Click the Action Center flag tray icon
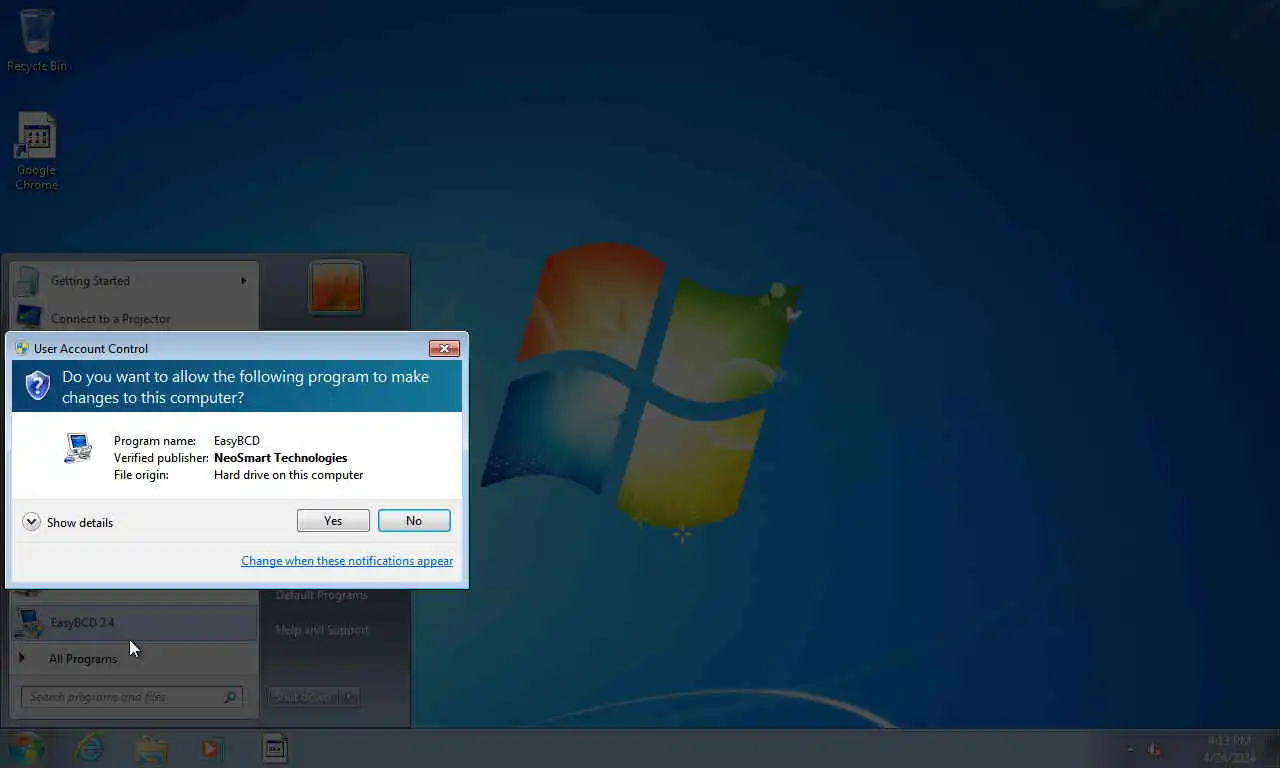The height and width of the screenshot is (768, 1280). [x=1154, y=749]
